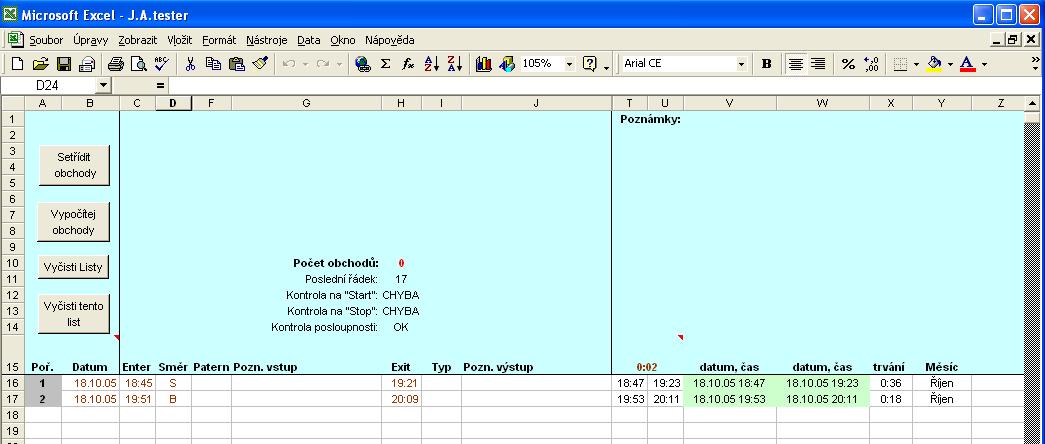Toggle Center alignment
Screen dimensions: 1045x444
coord(795,64)
